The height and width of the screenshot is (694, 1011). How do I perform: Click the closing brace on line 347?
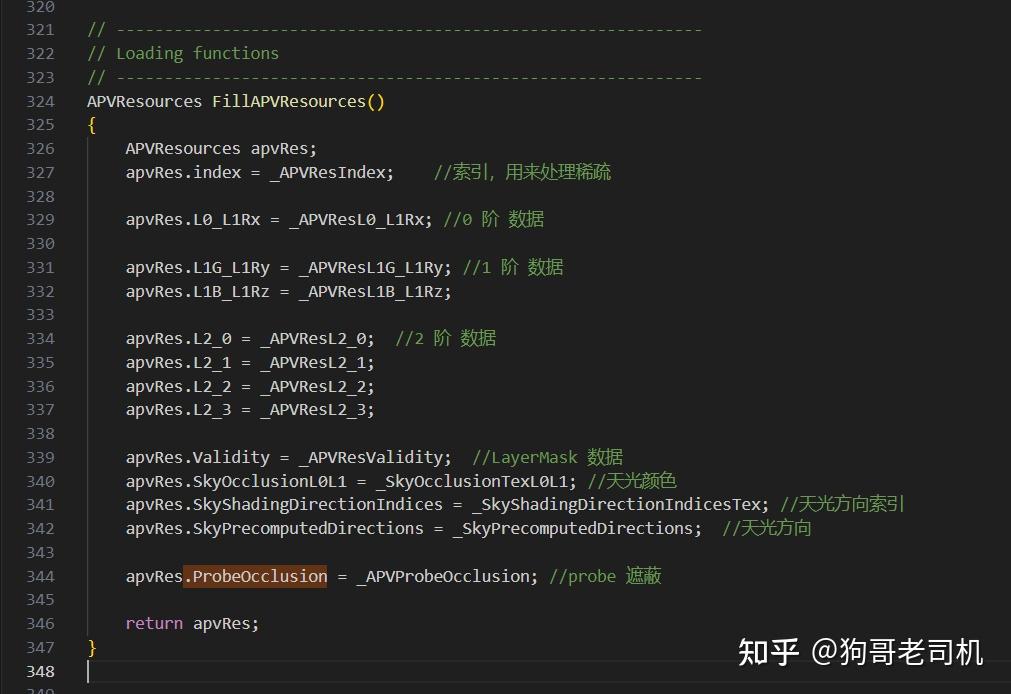[x=90, y=647]
